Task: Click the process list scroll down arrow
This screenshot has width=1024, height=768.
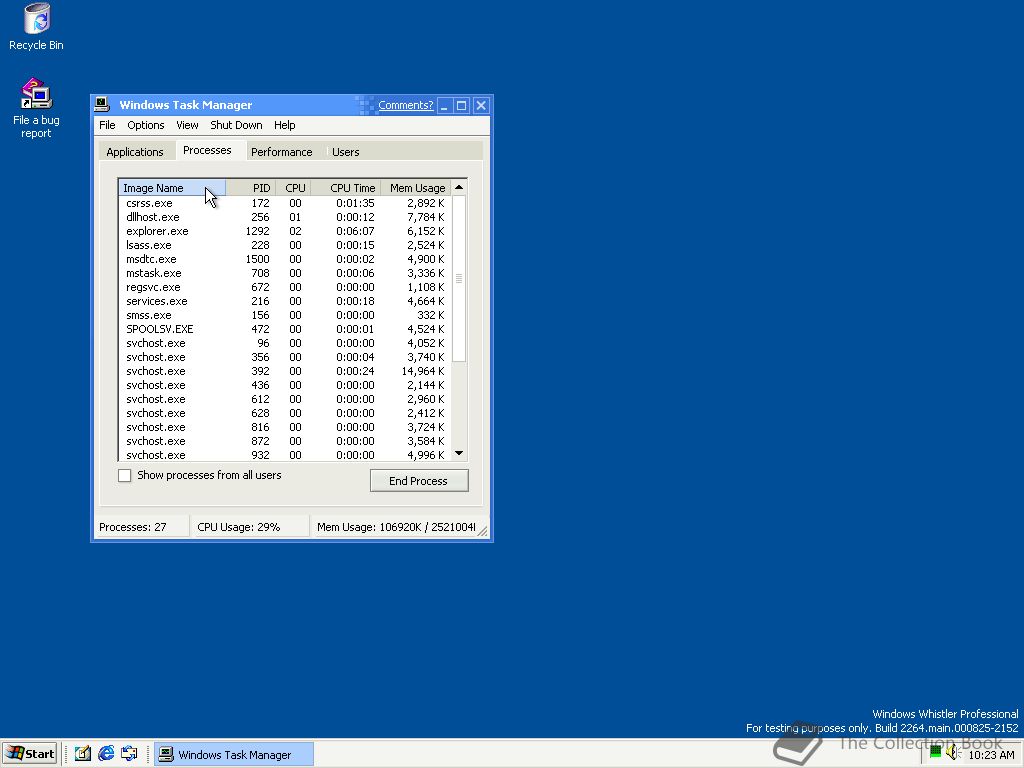Action: [x=459, y=453]
